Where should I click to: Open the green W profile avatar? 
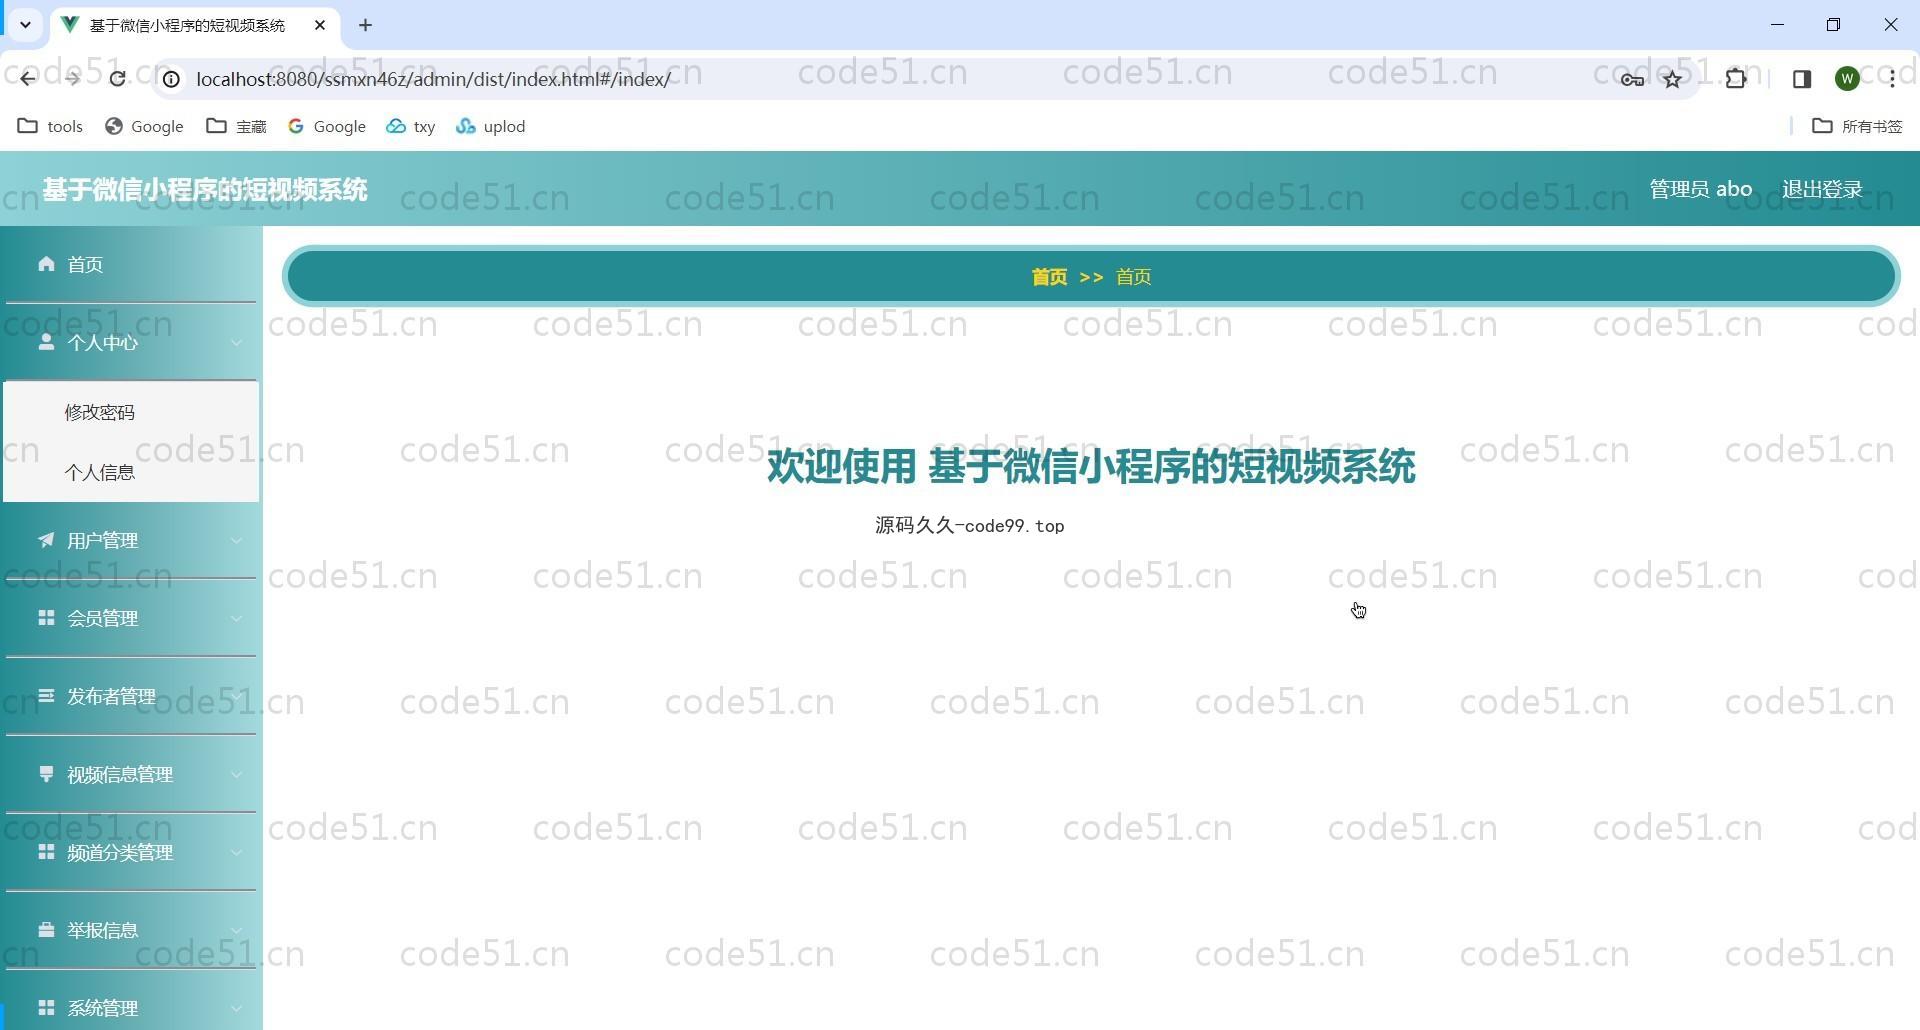point(1848,79)
